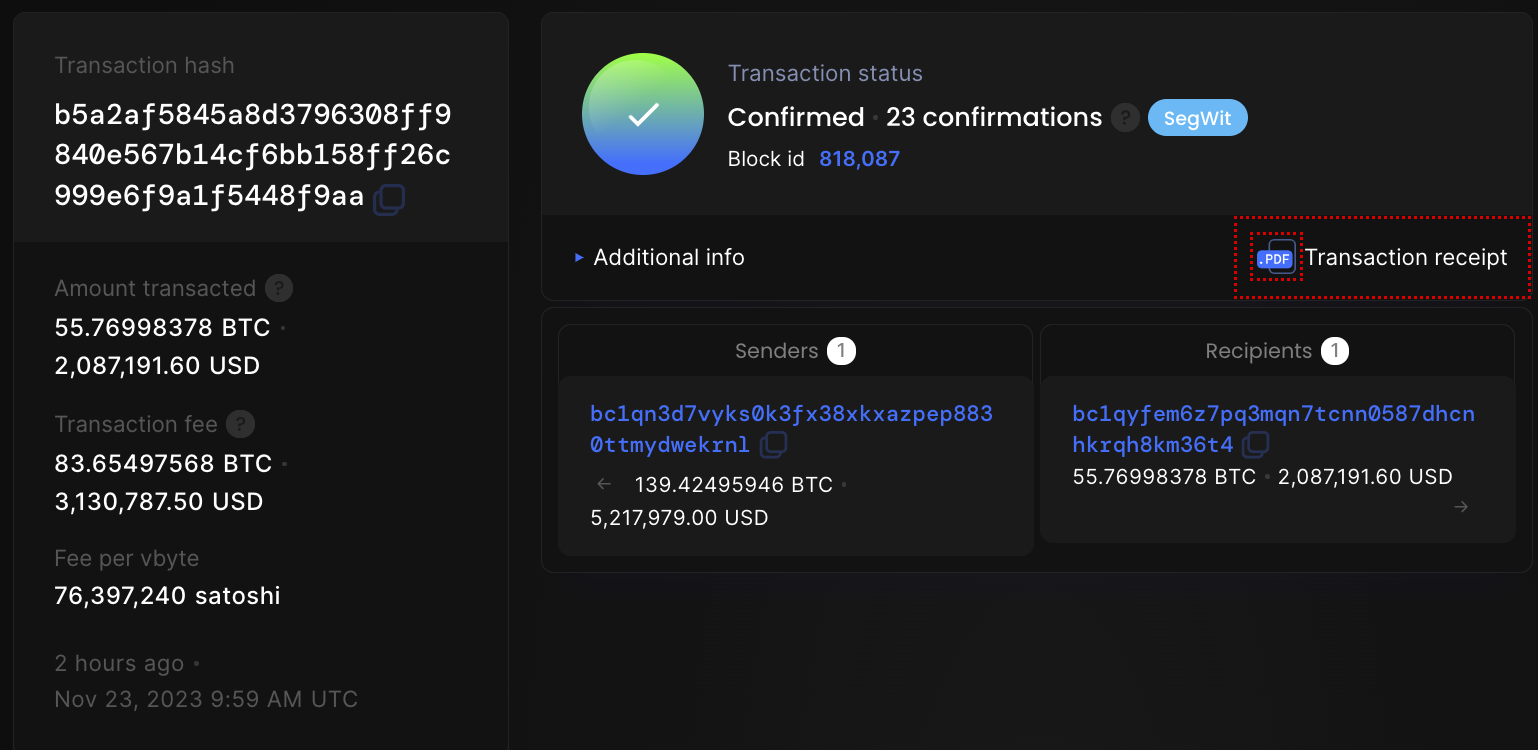Copy the recipient address bc1qyfem icon
Viewport: 1538px width, 750px height.
tap(1255, 444)
